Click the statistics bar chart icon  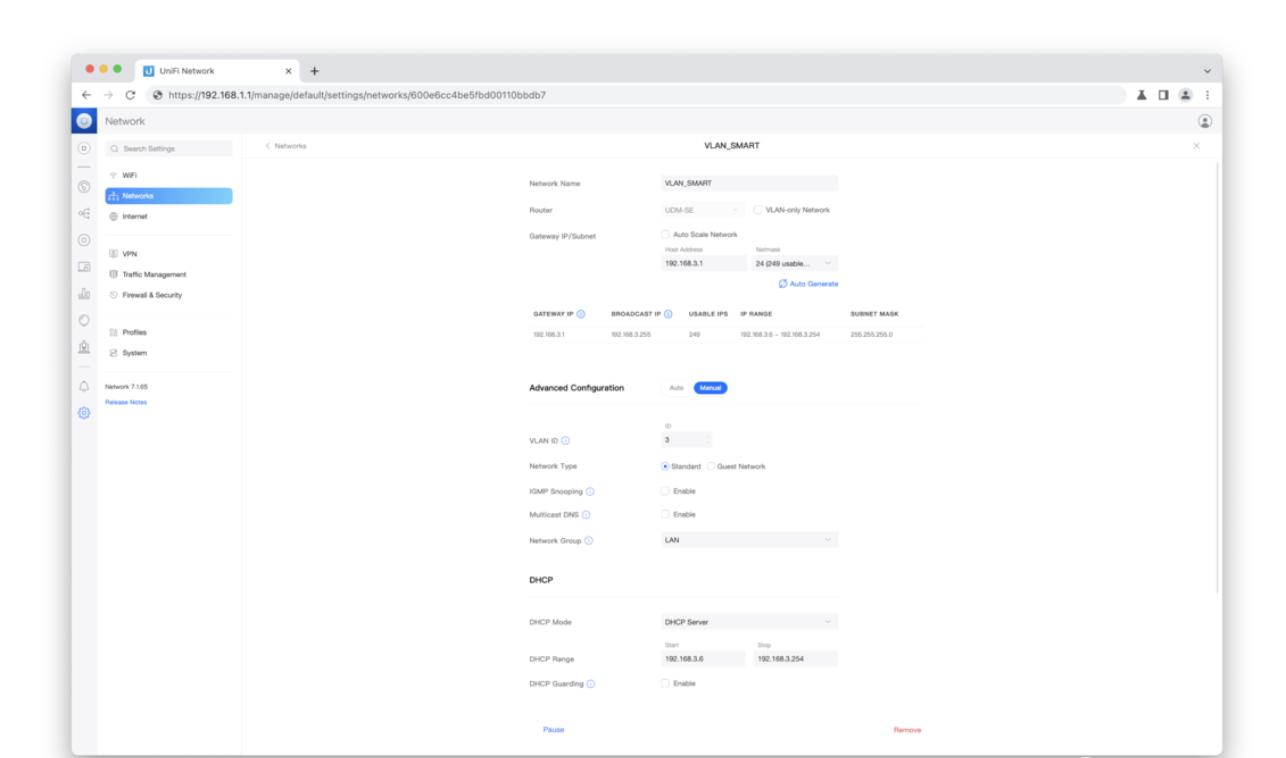point(84,294)
